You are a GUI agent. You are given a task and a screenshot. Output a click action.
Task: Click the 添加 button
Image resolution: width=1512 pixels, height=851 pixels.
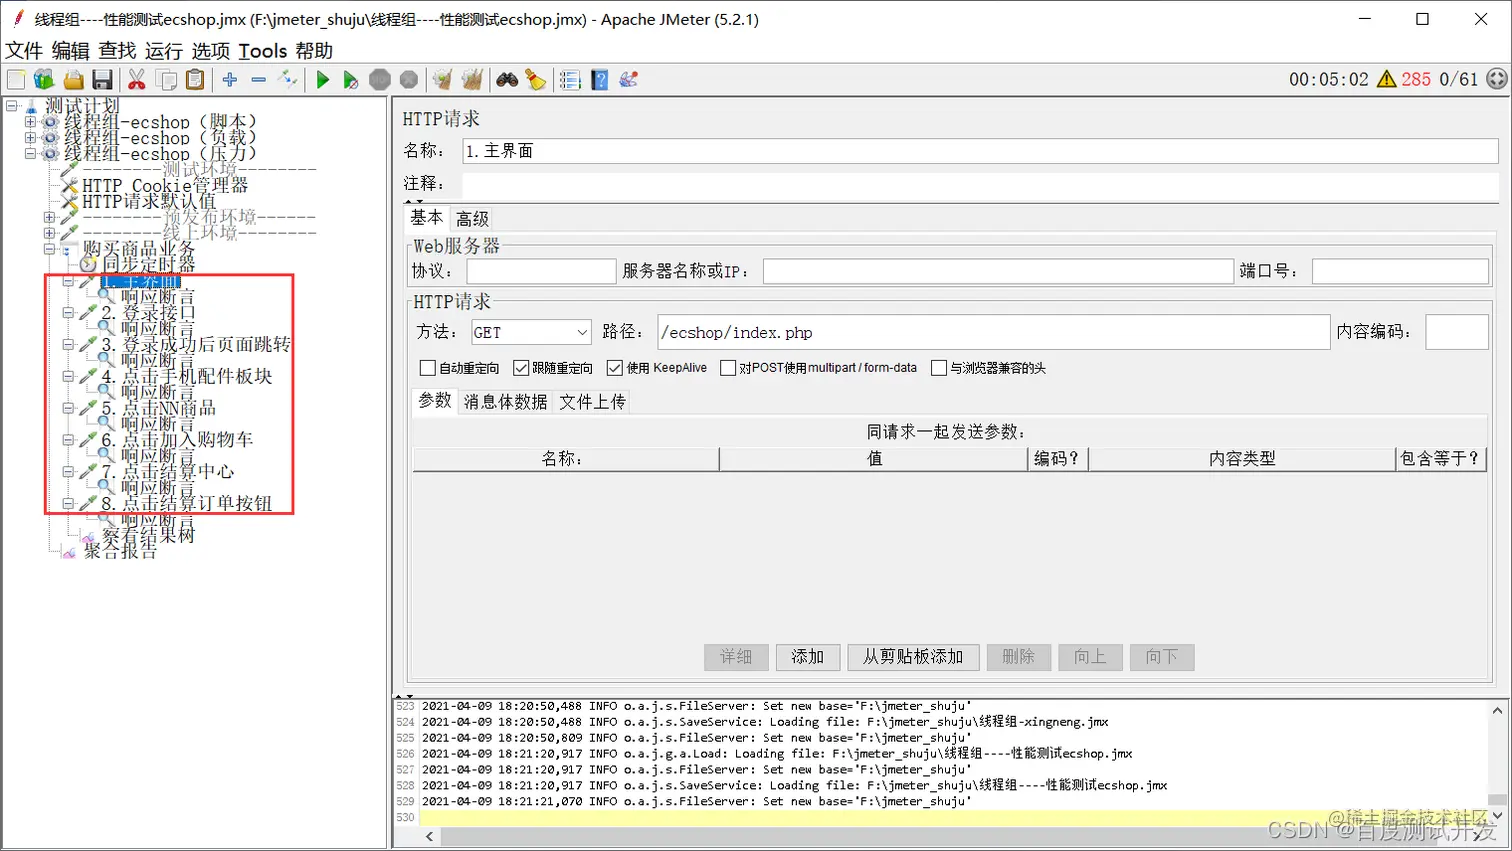pyautogui.click(x=808, y=657)
